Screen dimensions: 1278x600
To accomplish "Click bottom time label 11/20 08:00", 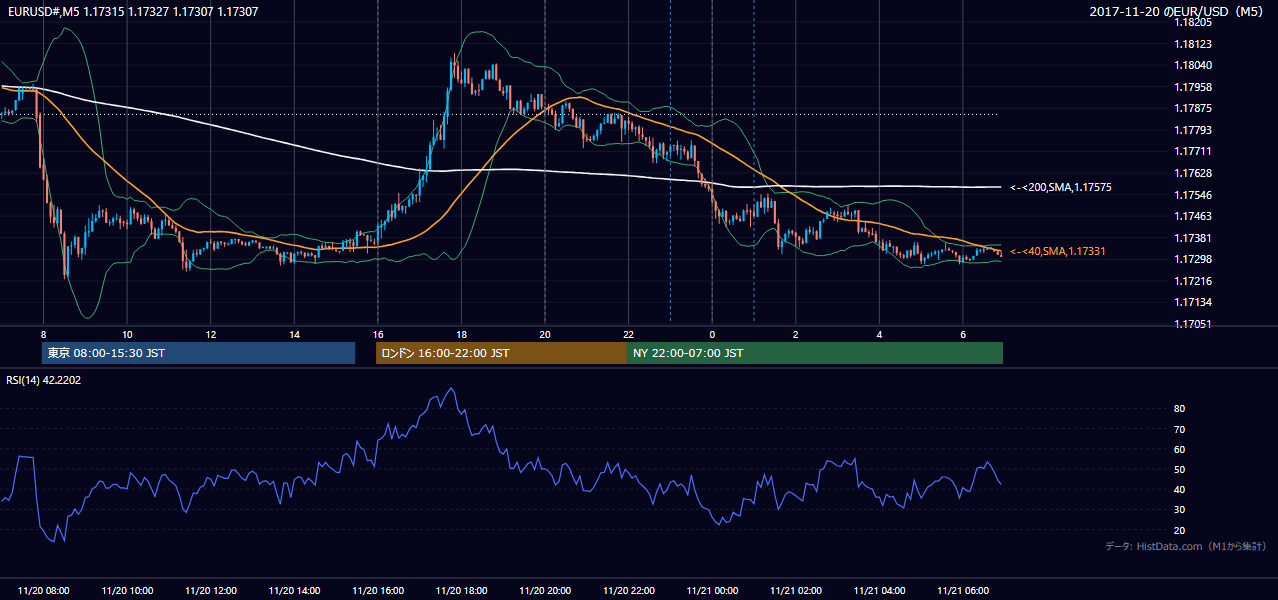I will pos(43,591).
